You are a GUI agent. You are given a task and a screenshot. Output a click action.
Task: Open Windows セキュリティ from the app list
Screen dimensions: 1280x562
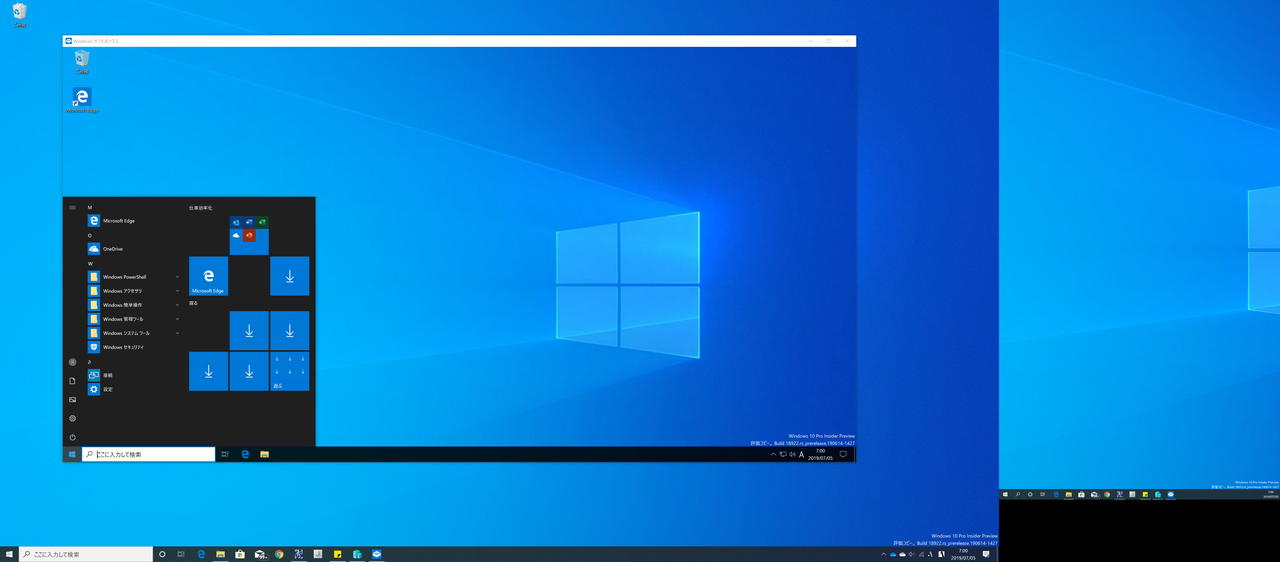(x=134, y=347)
